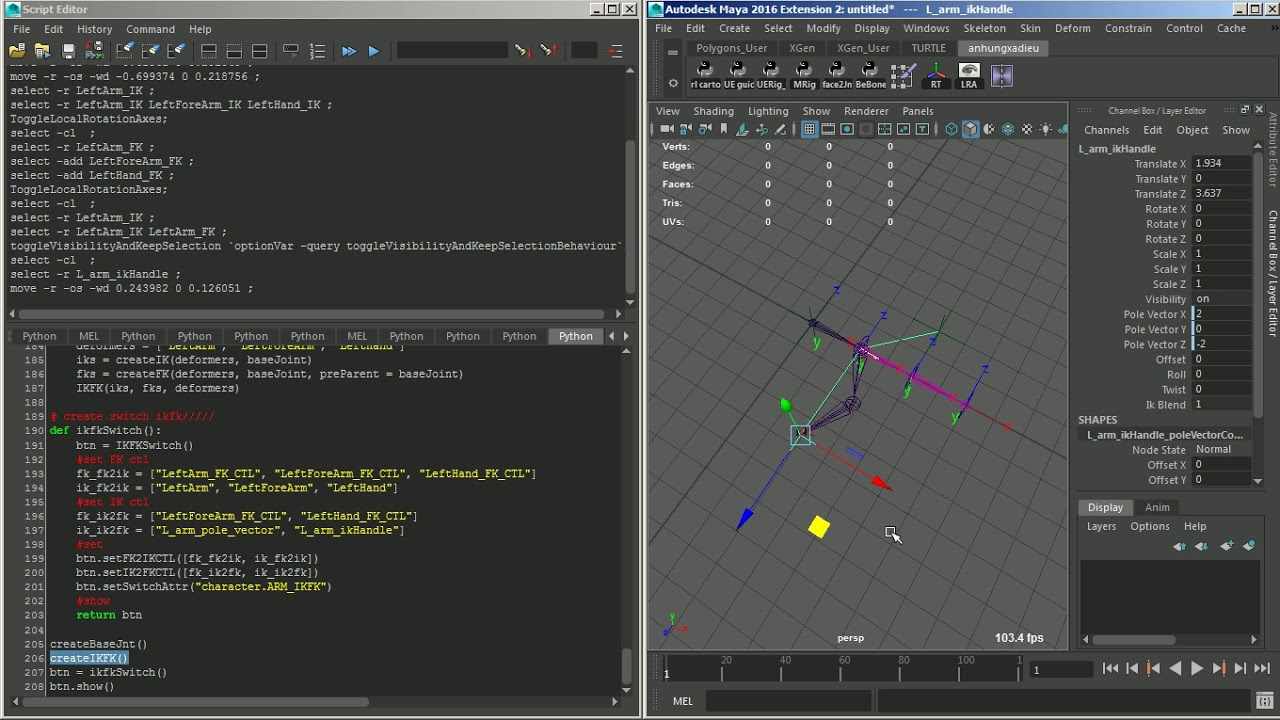
Task: Toggle smooth shade all cube icon
Action: pyautogui.click(x=970, y=129)
